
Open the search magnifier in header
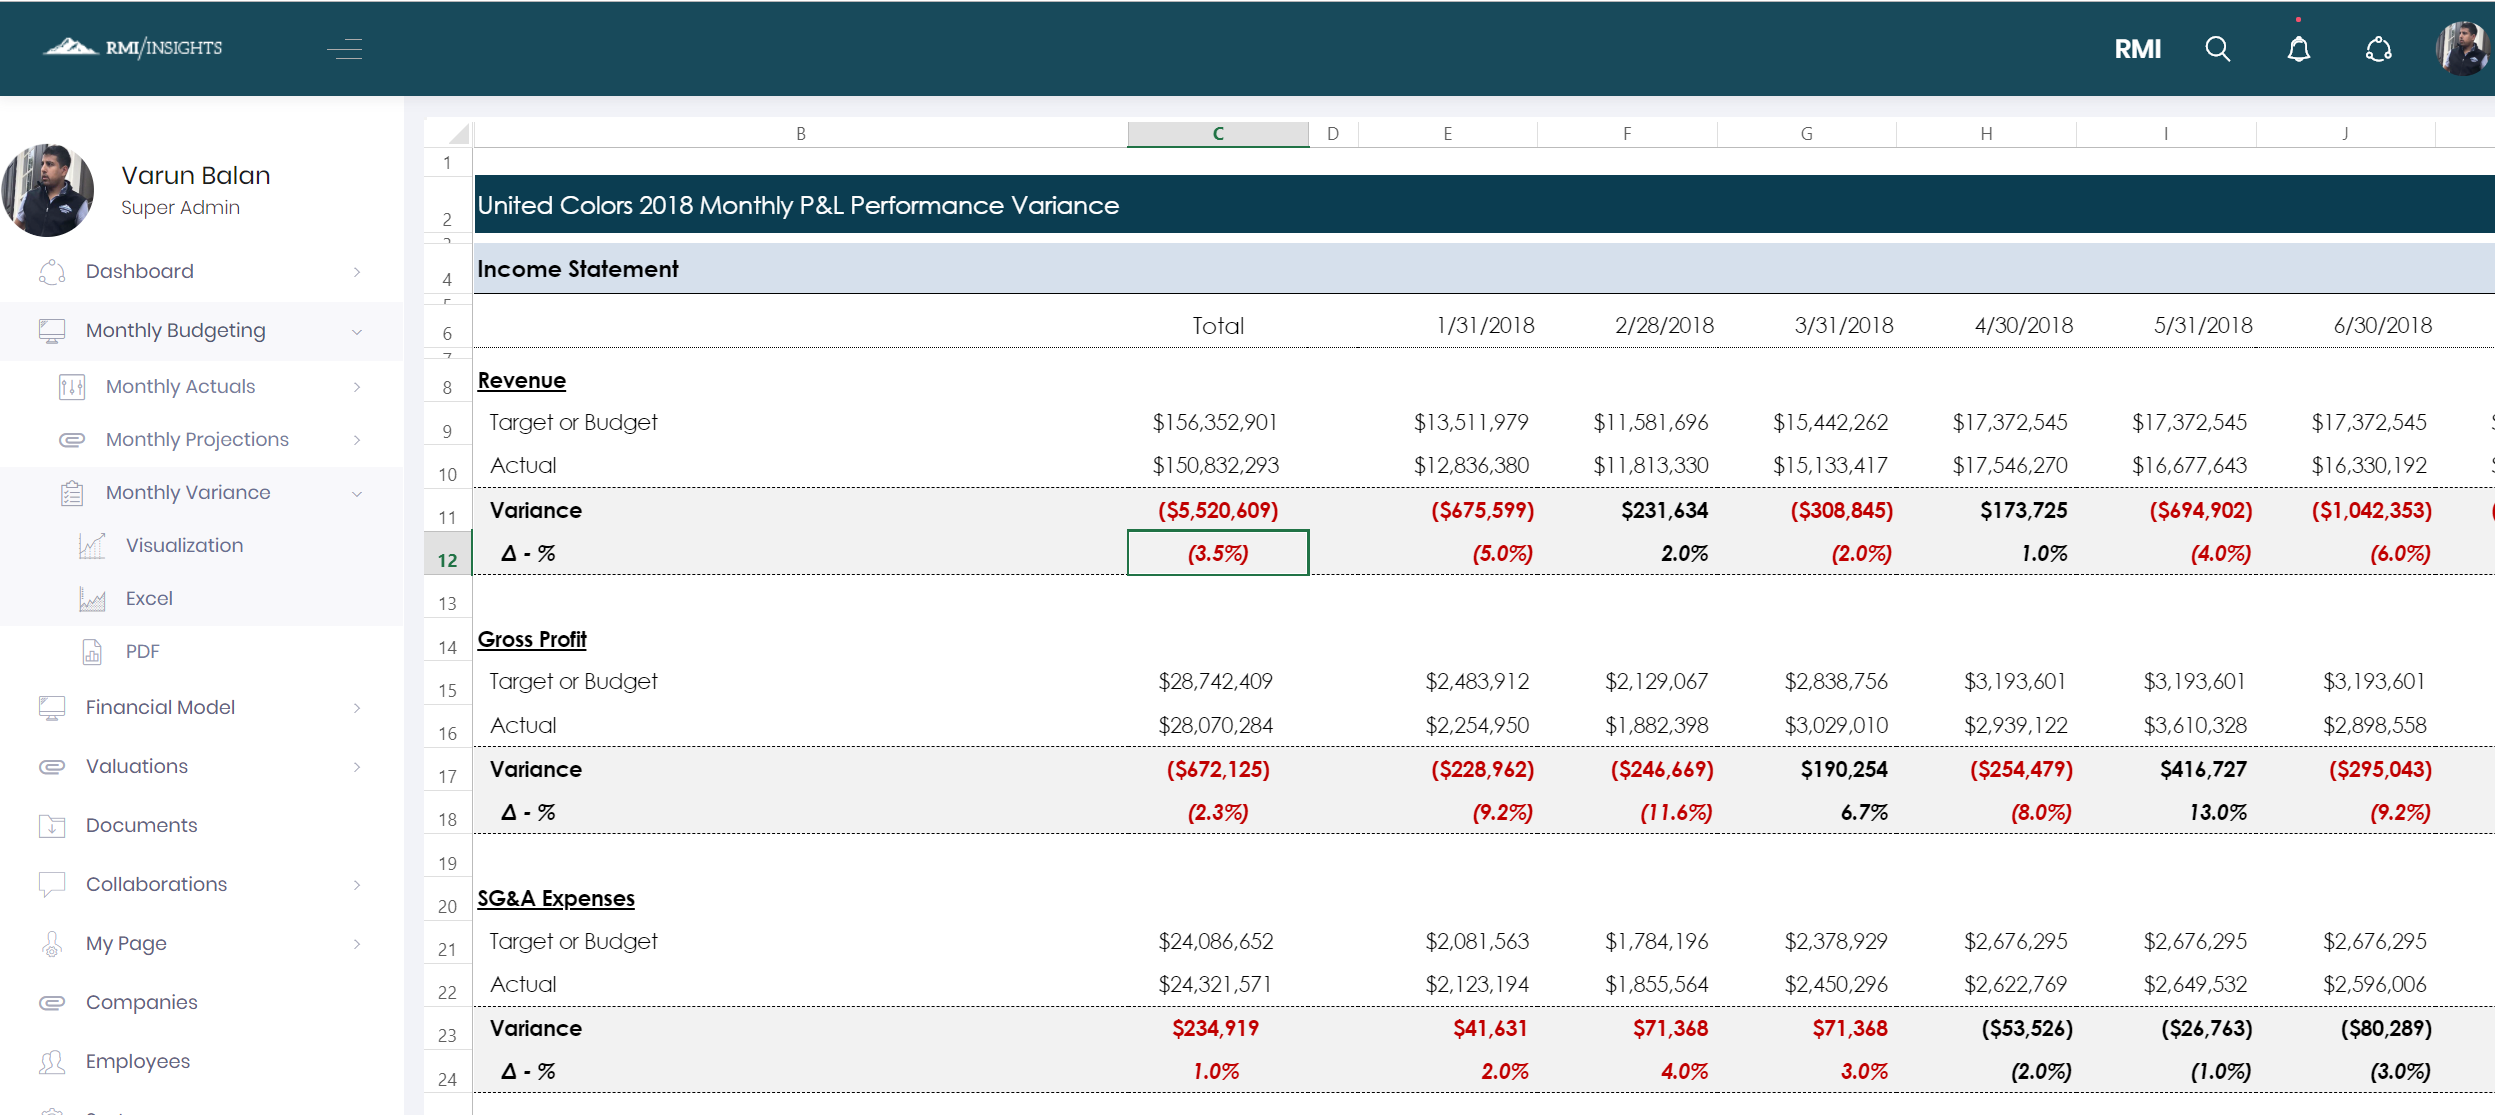click(x=2218, y=49)
